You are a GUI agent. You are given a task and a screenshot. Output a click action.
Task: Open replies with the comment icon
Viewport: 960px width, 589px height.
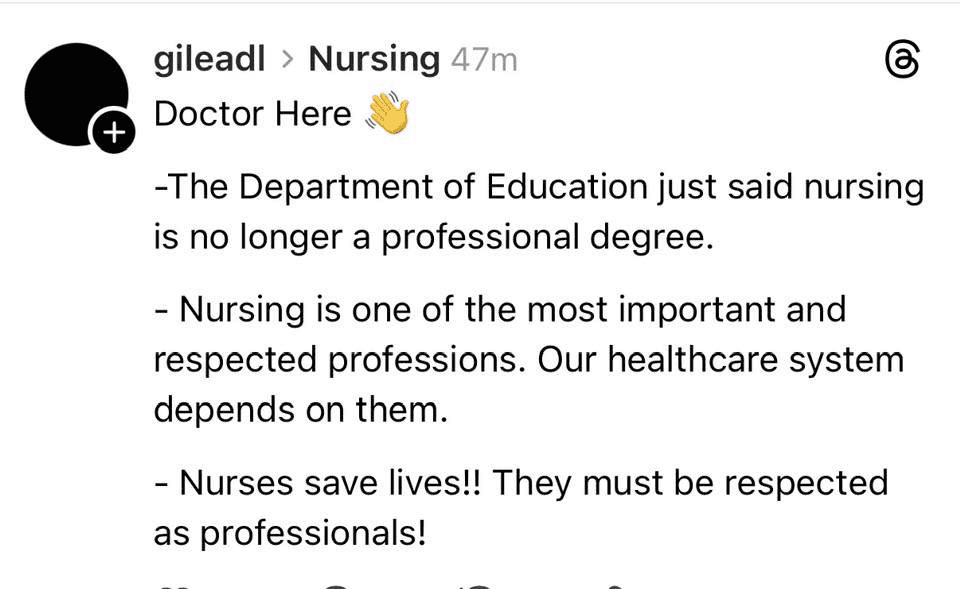[x=340, y=584]
